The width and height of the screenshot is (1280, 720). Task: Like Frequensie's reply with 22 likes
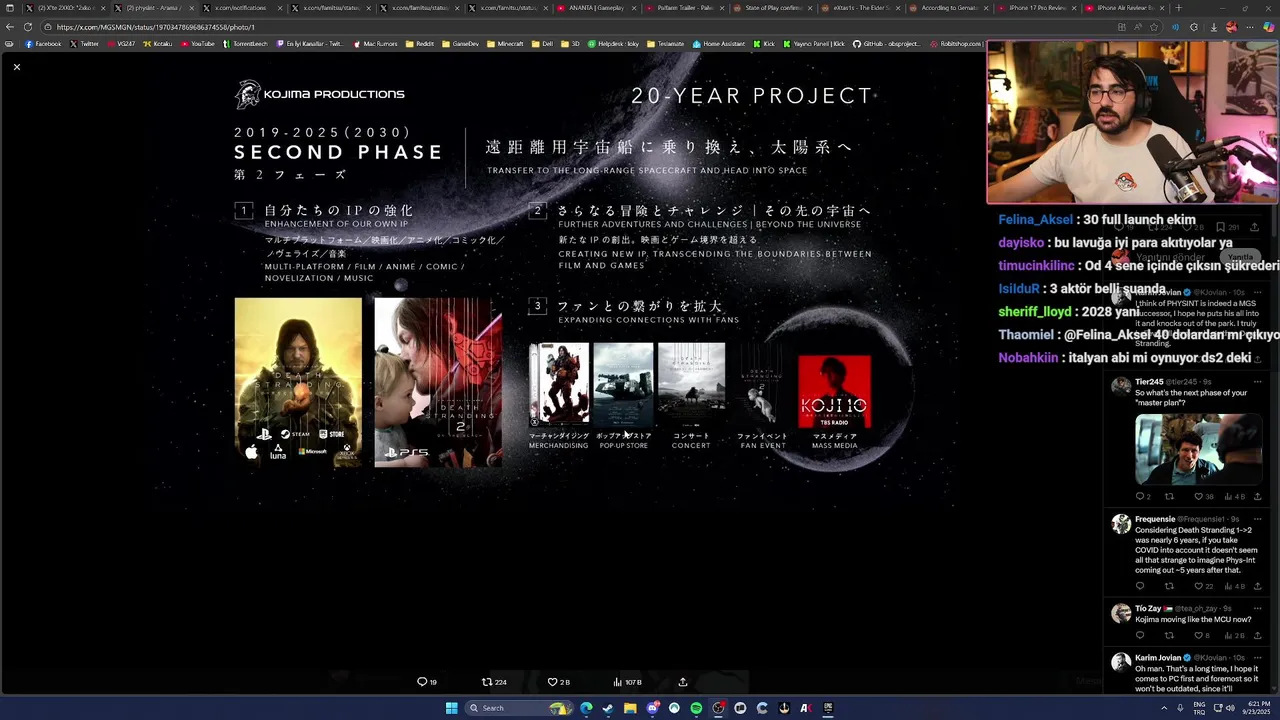(1198, 586)
